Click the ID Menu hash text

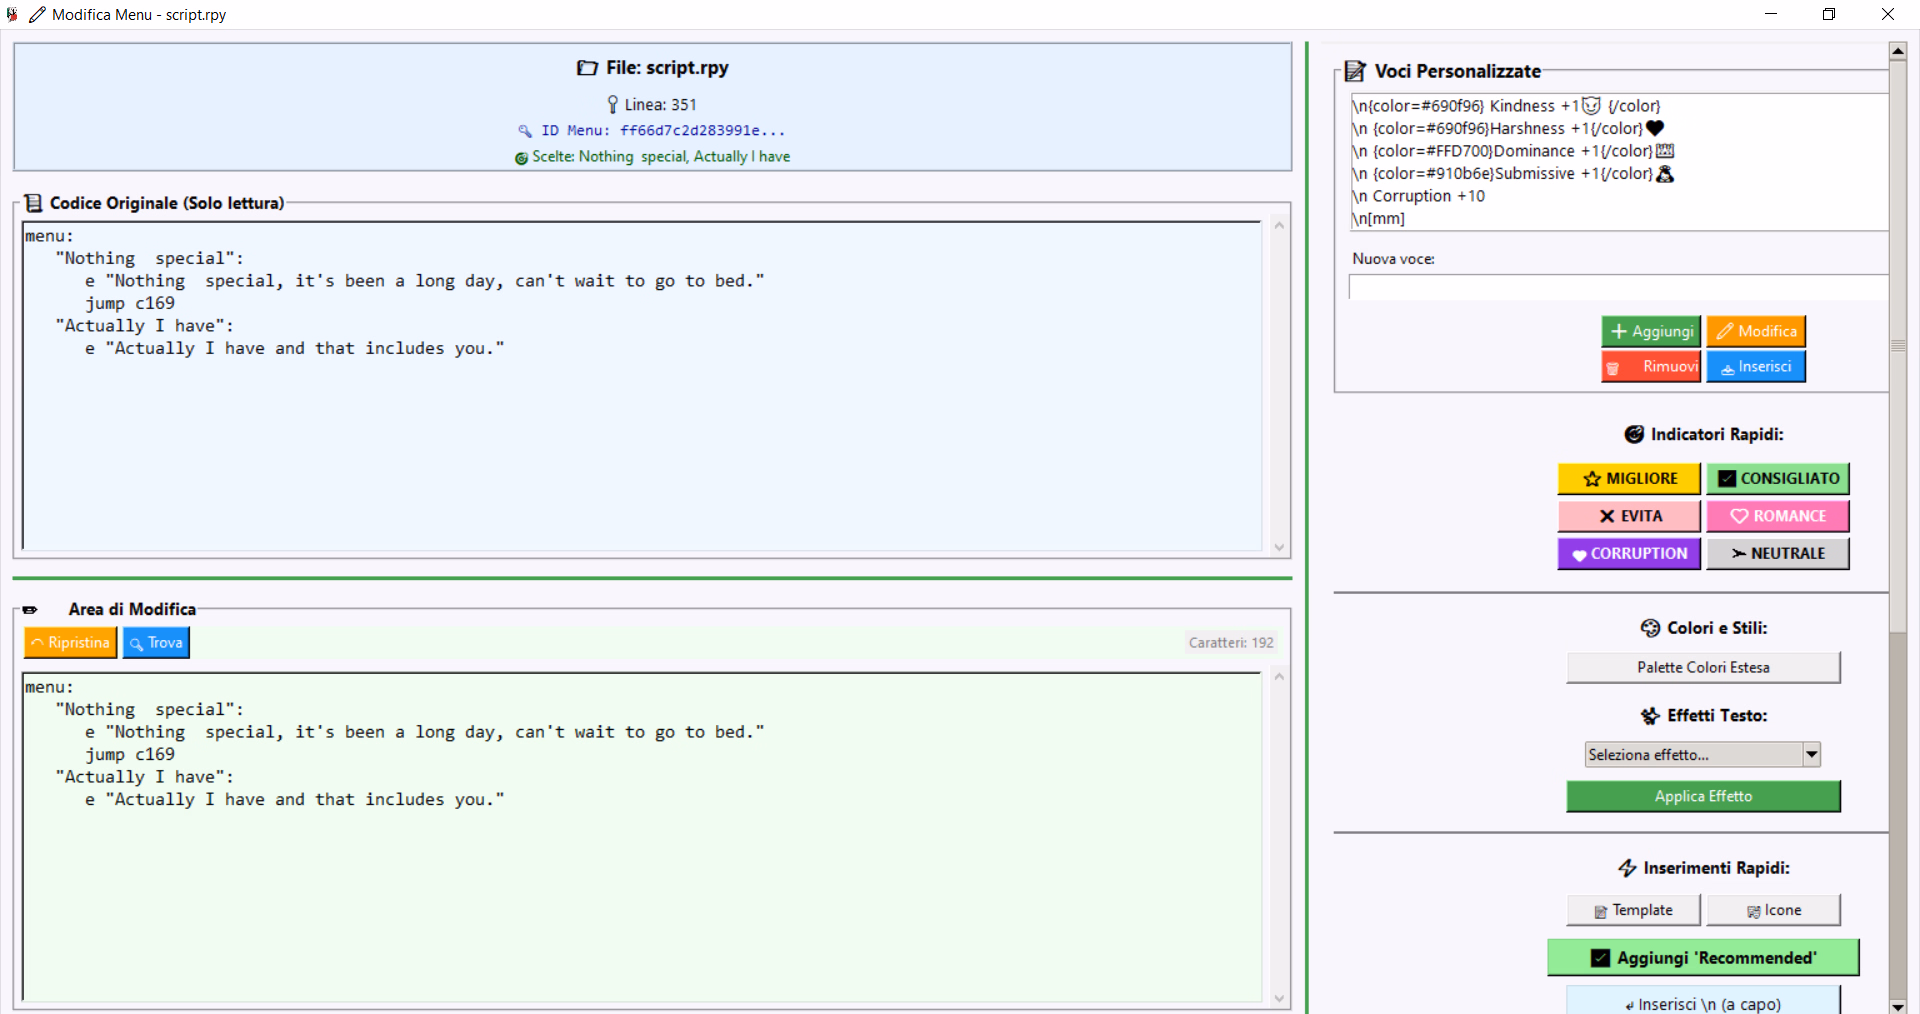tap(702, 131)
